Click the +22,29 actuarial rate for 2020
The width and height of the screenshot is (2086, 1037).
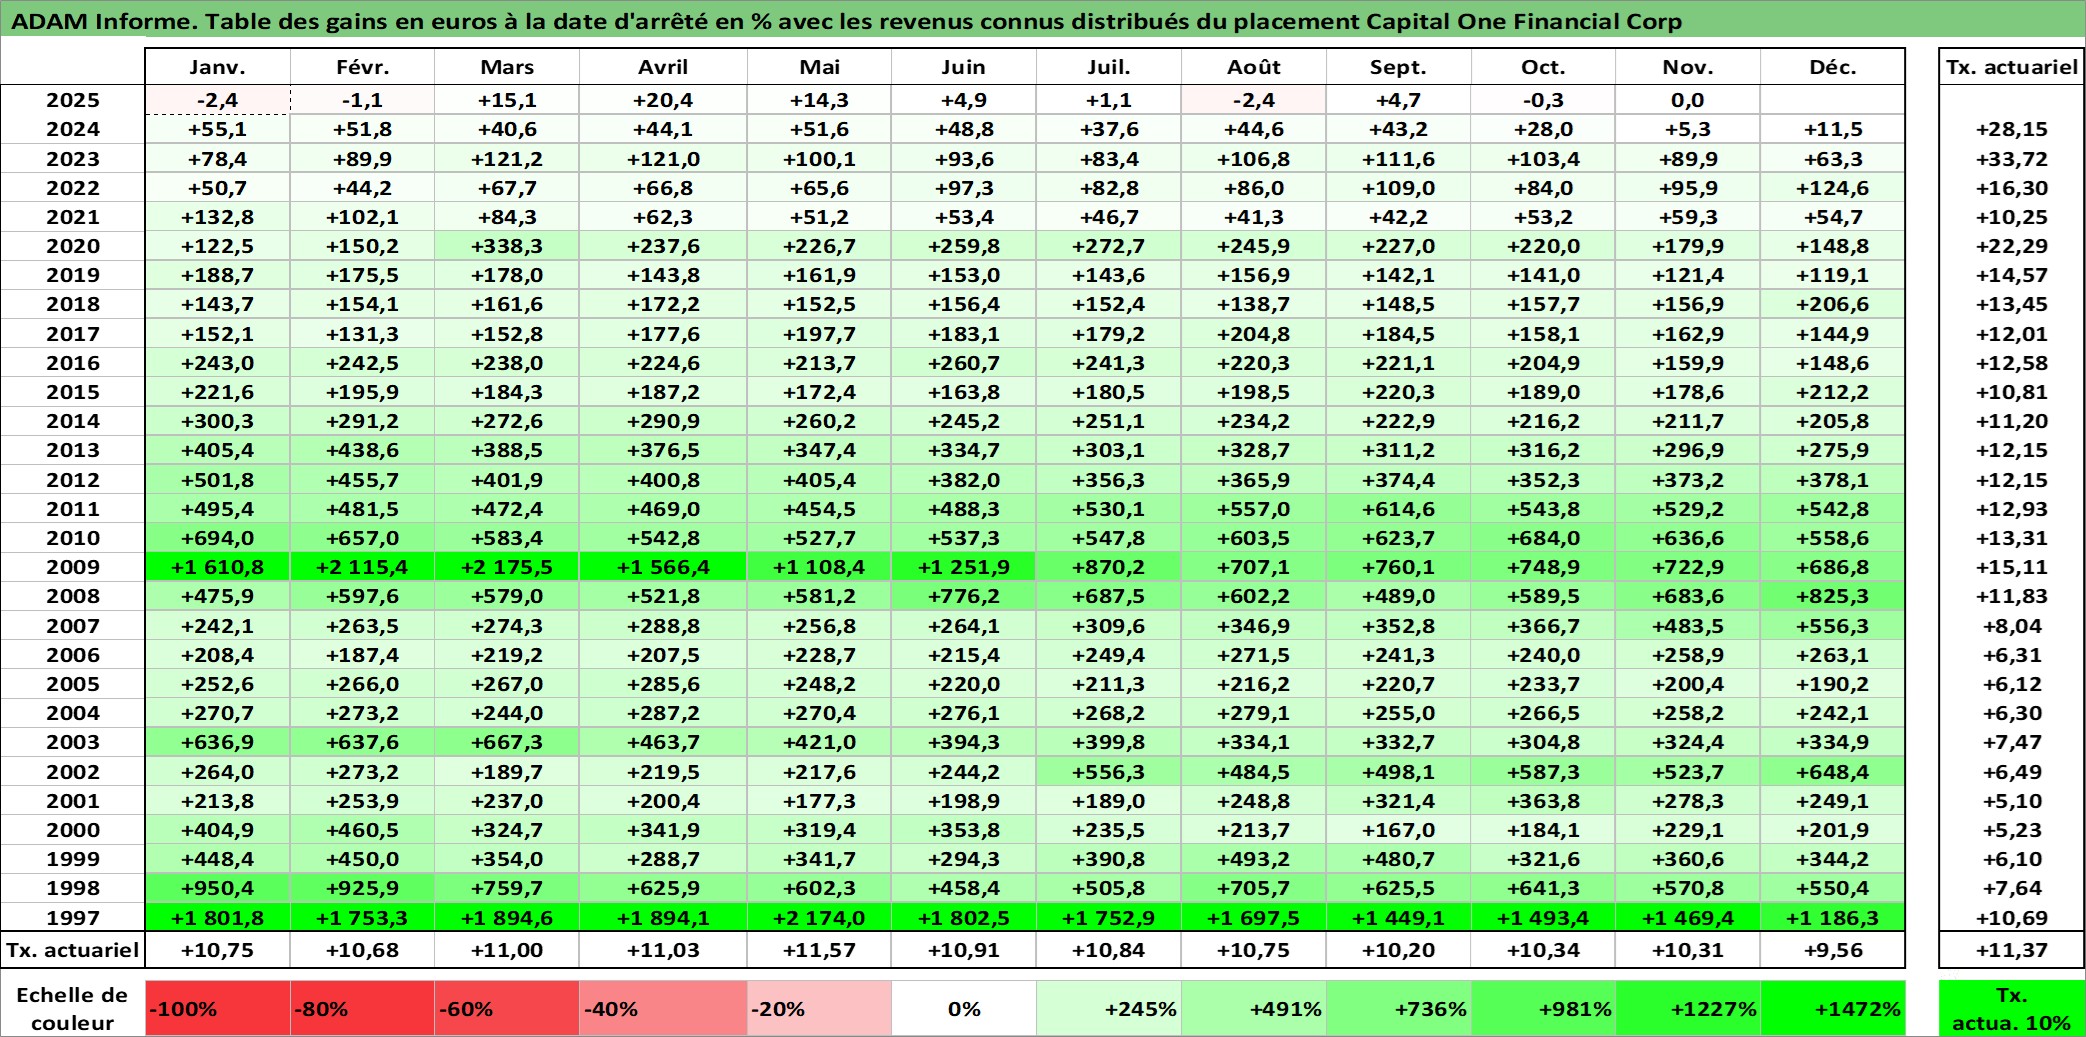click(2011, 246)
